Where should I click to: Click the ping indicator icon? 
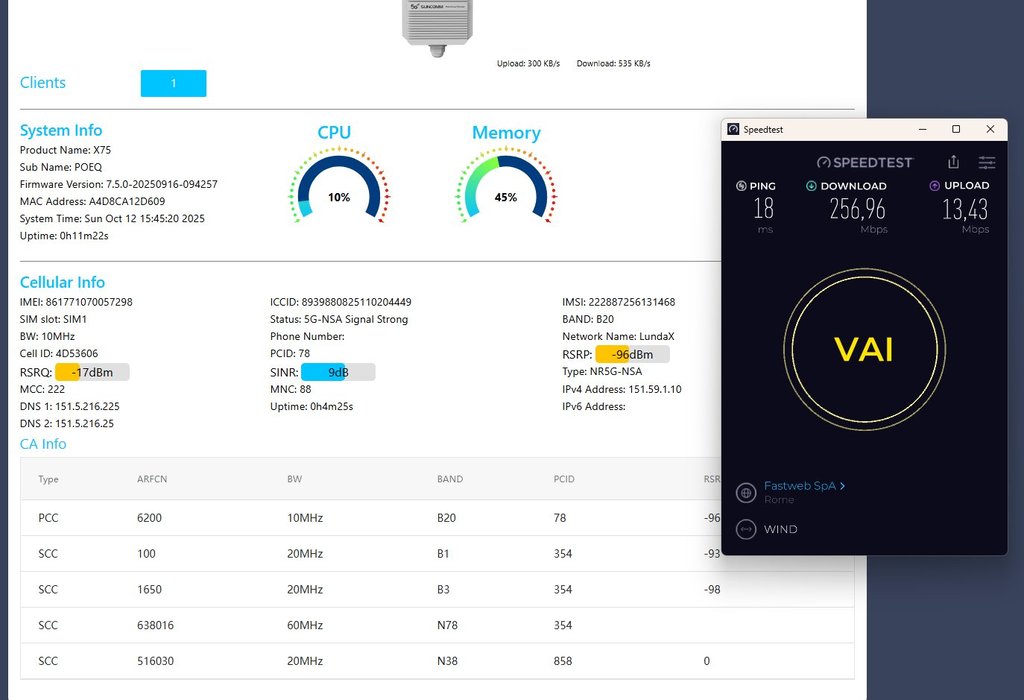point(741,186)
